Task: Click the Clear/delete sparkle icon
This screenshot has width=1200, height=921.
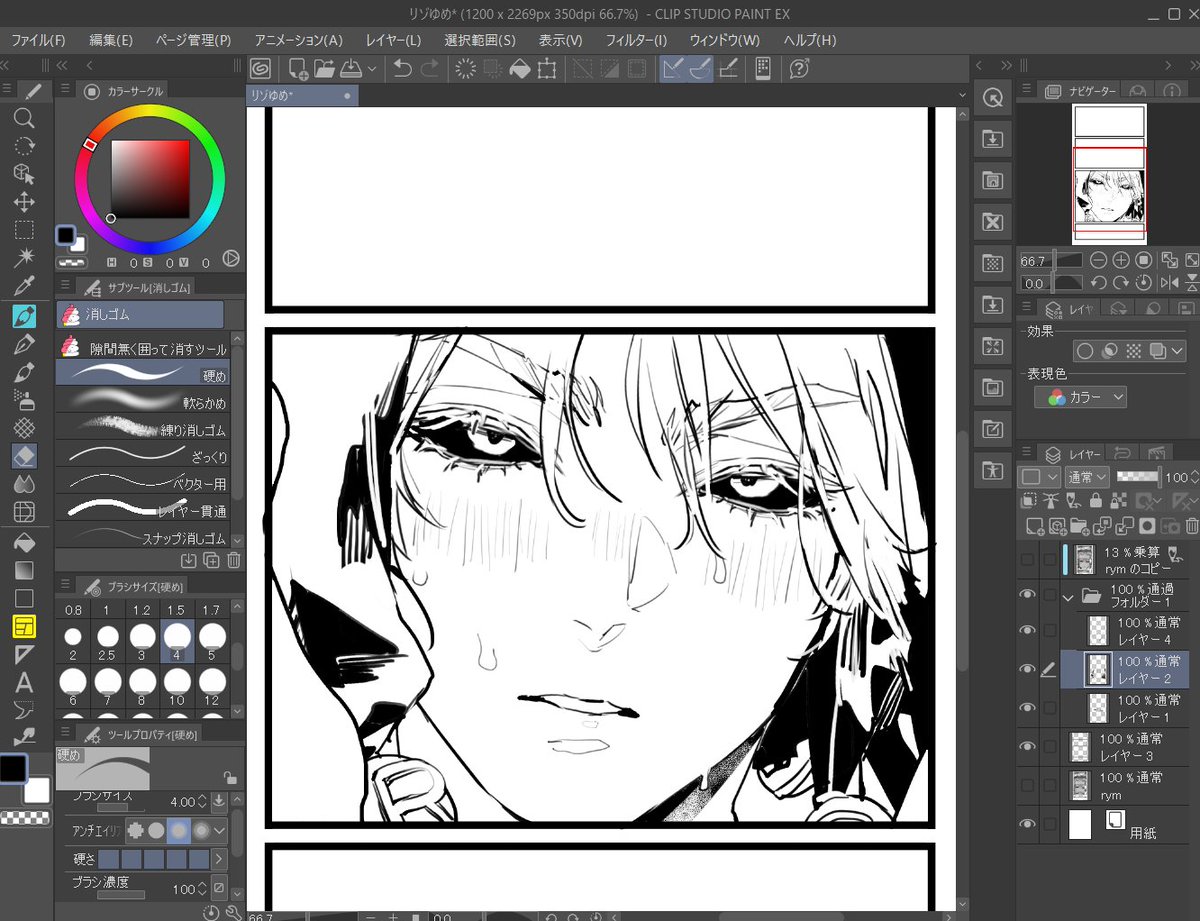Action: click(465, 68)
